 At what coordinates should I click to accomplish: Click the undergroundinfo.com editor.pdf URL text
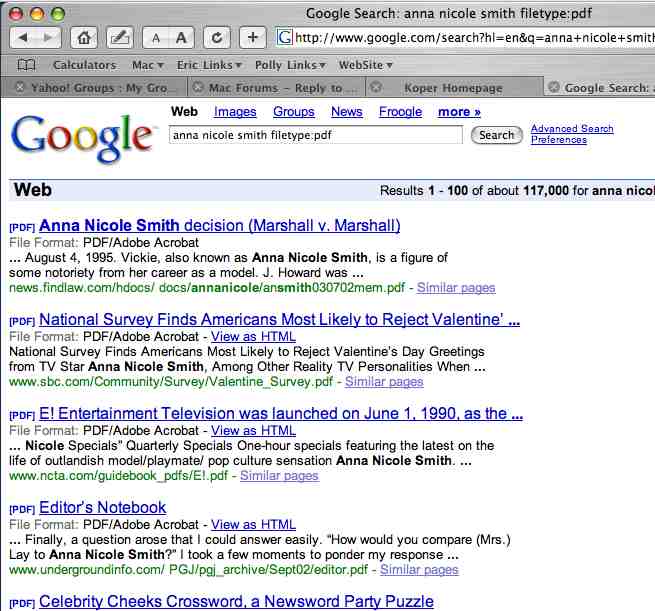tap(188, 569)
